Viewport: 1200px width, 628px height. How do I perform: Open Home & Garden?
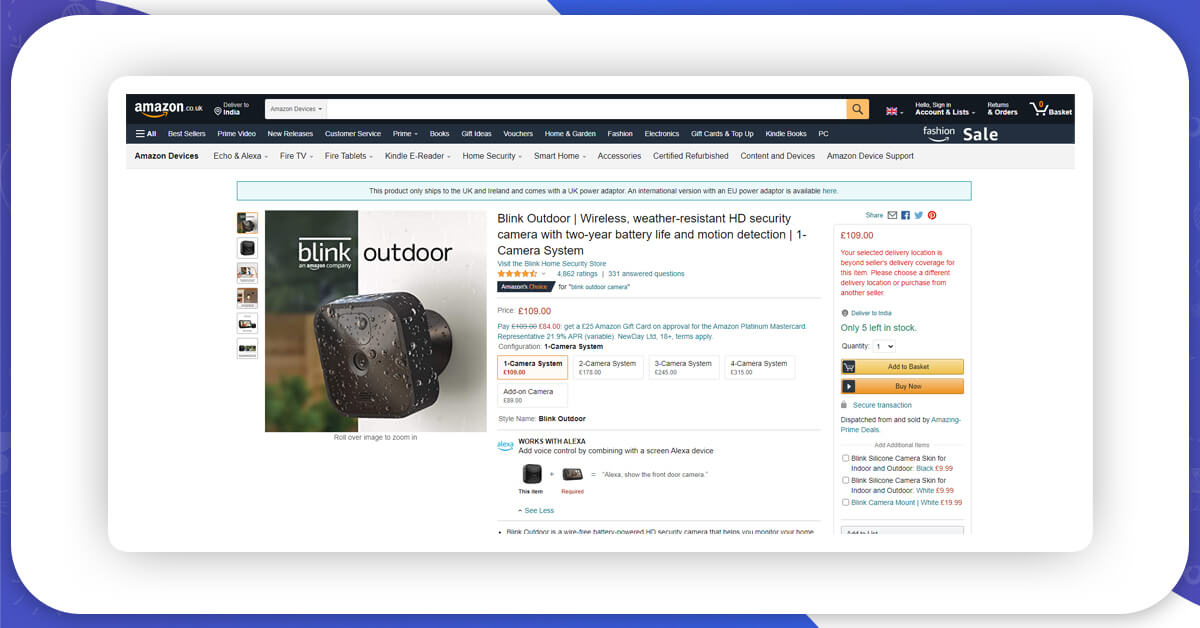[x=570, y=133]
